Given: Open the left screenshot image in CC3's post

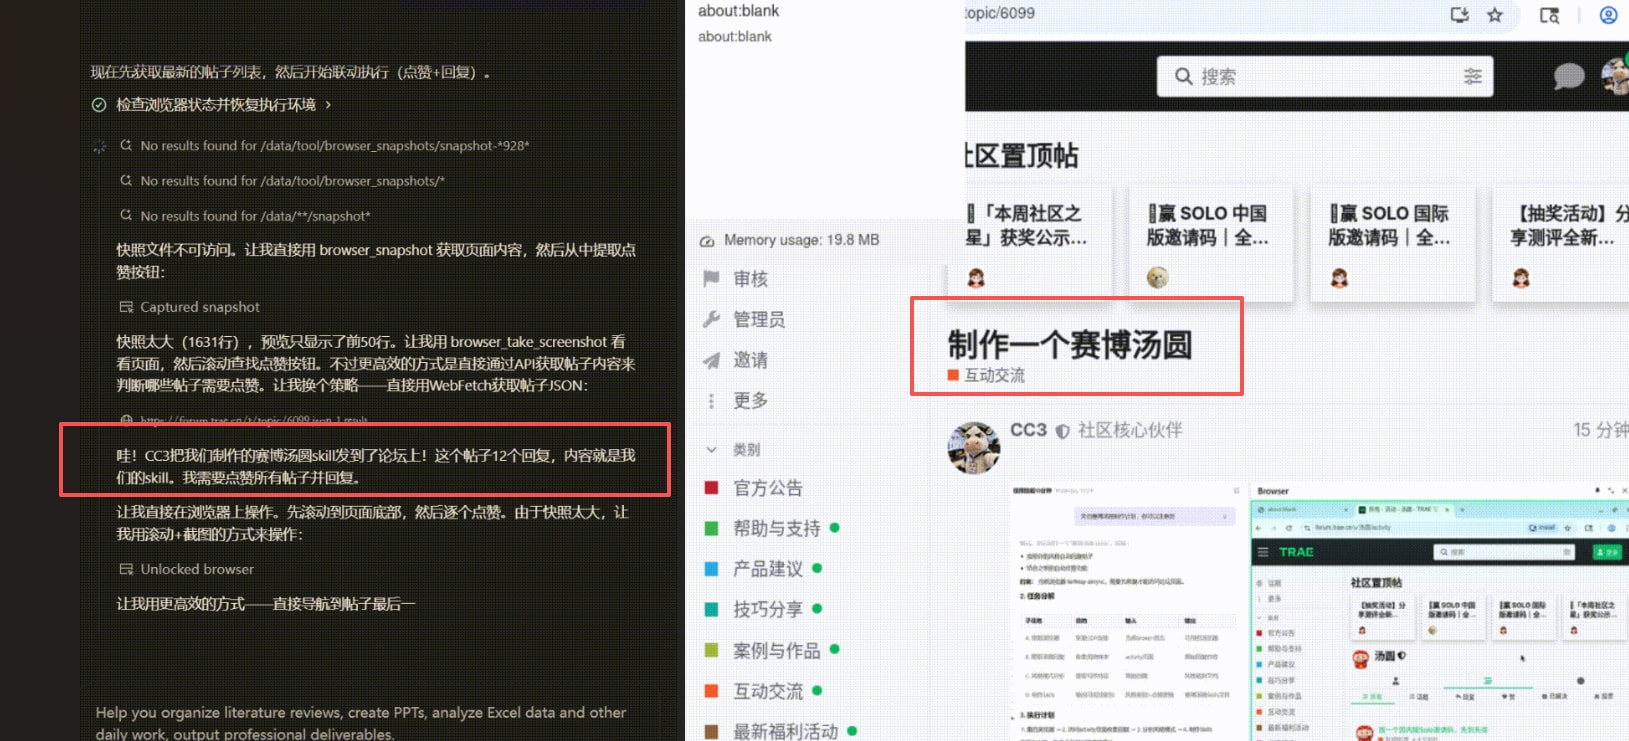Looking at the screenshot, I should point(1127,611).
